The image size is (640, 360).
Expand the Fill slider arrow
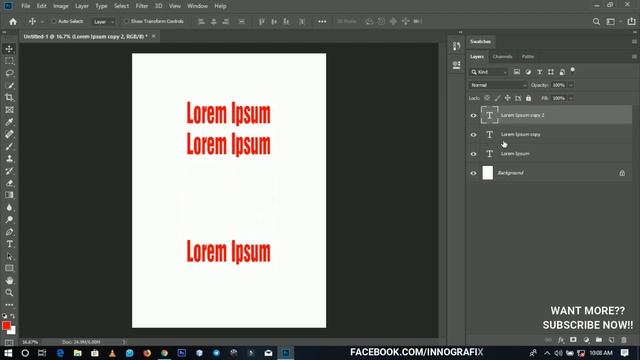pyautogui.click(x=571, y=98)
